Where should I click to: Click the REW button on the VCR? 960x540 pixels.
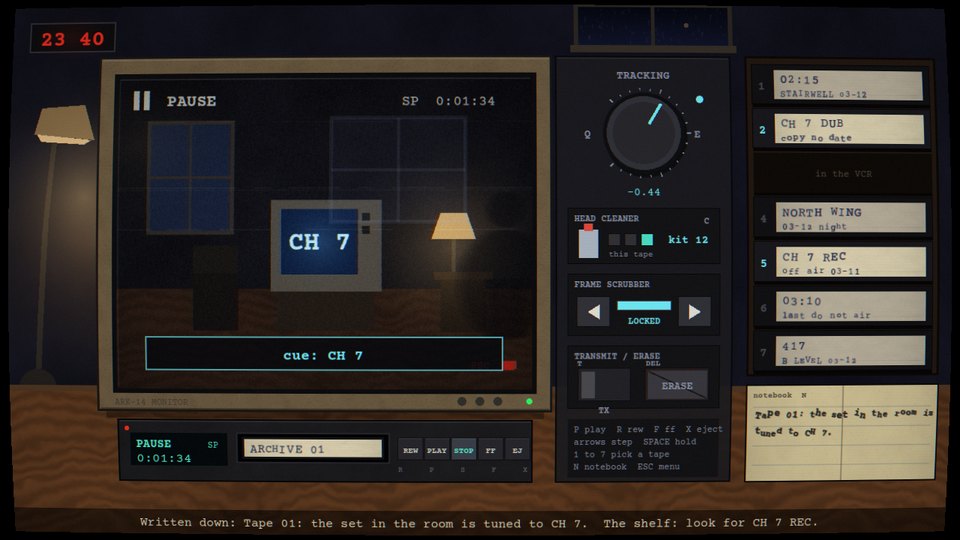point(410,450)
